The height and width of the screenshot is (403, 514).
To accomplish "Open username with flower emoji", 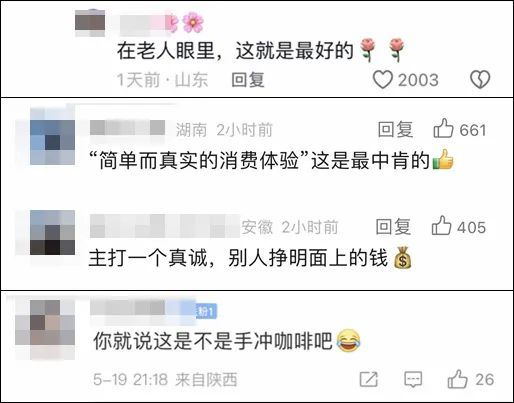I will coord(161,23).
